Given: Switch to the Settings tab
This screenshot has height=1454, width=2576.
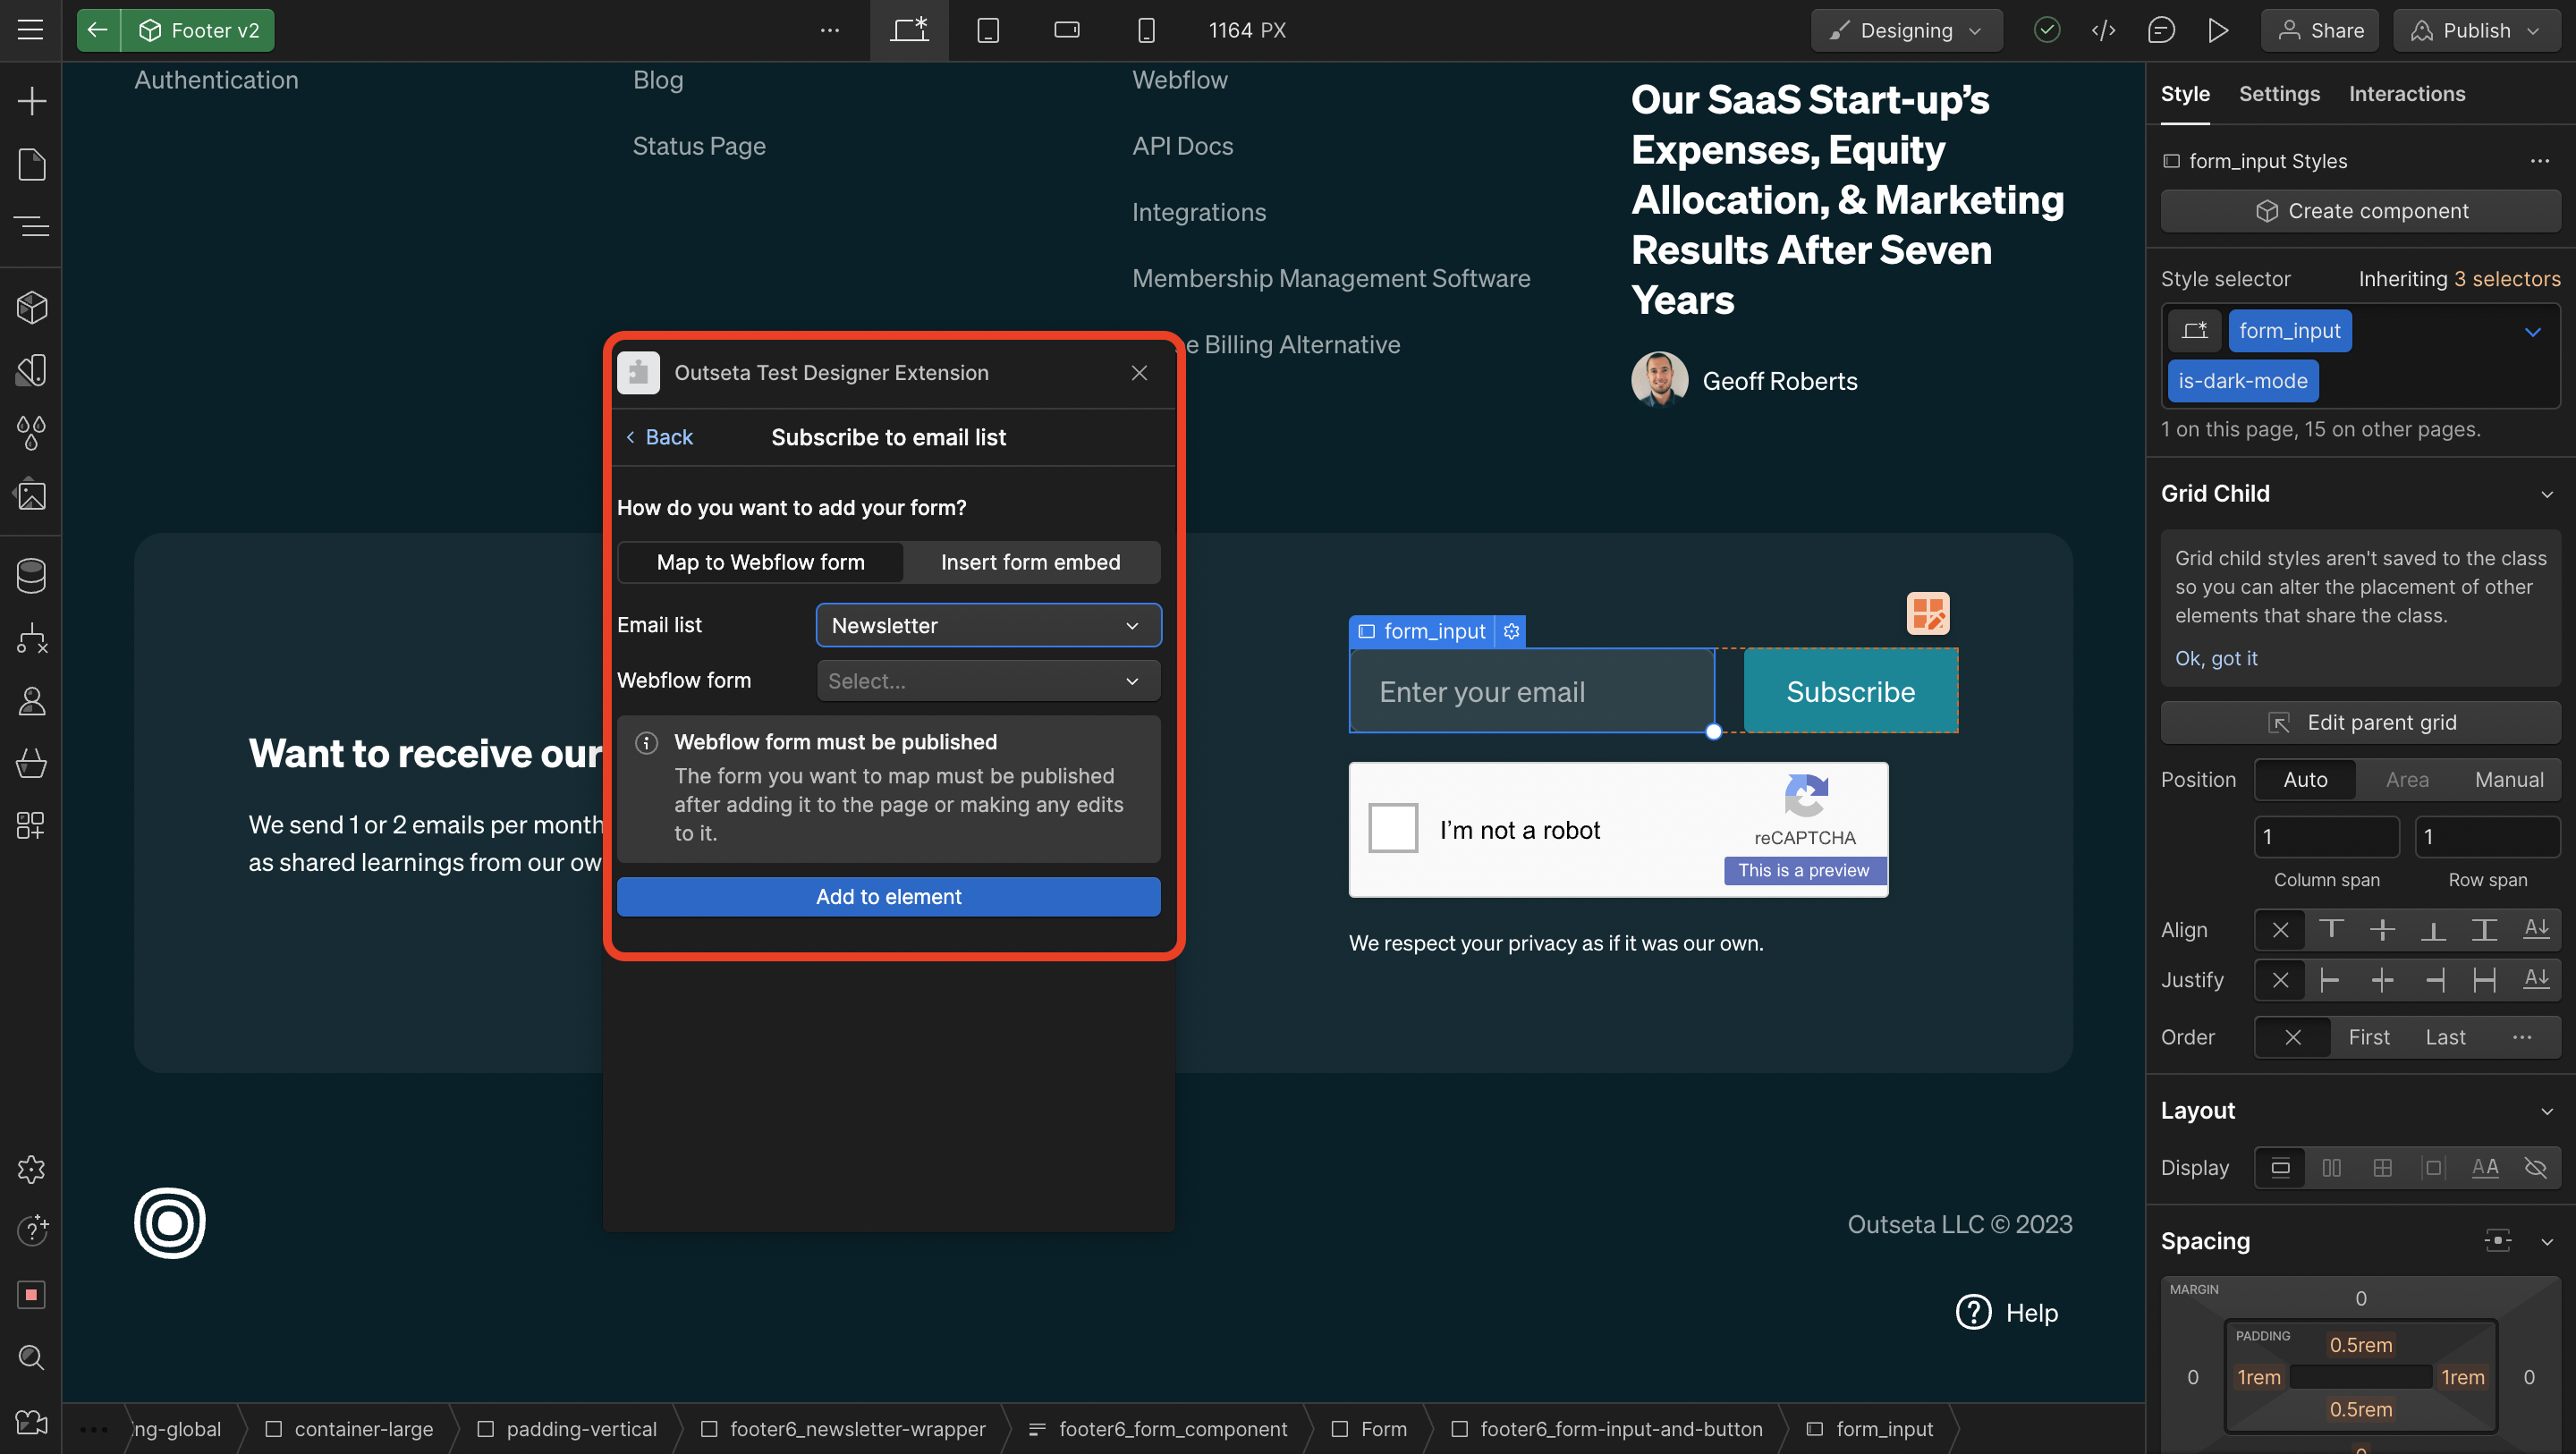Looking at the screenshot, I should pos(2278,94).
